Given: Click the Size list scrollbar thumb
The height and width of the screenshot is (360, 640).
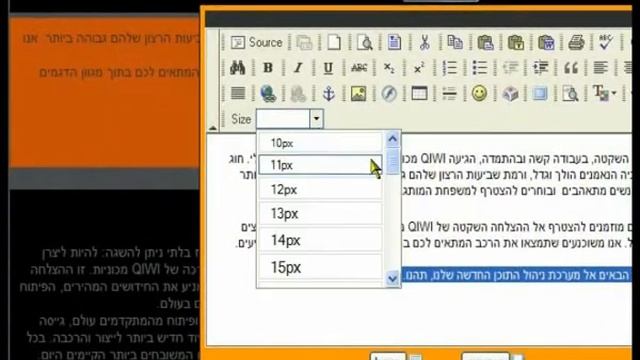Looking at the screenshot, I should click(393, 162).
